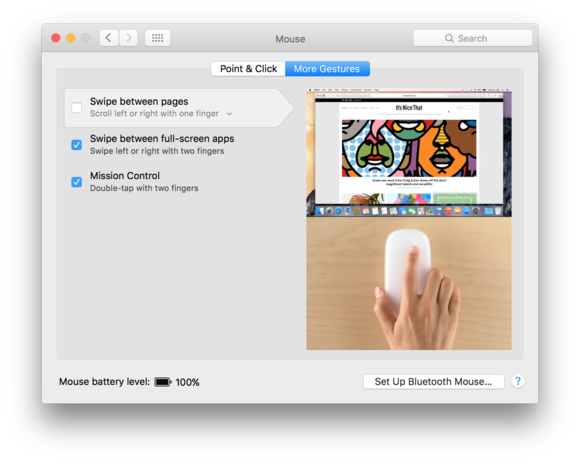580x463 pixels.
Task: Click the gesture preview video
Action: (x=409, y=219)
